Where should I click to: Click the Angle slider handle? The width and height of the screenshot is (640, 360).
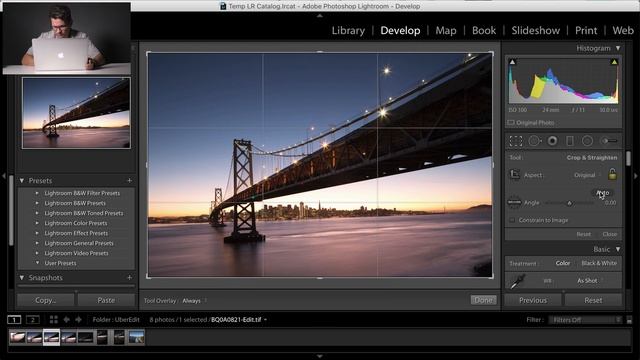tap(569, 203)
